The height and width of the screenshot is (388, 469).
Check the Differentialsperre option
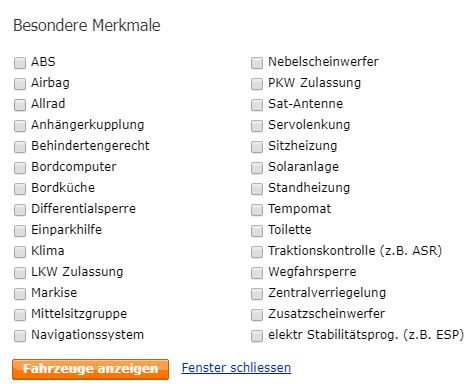coord(20,210)
